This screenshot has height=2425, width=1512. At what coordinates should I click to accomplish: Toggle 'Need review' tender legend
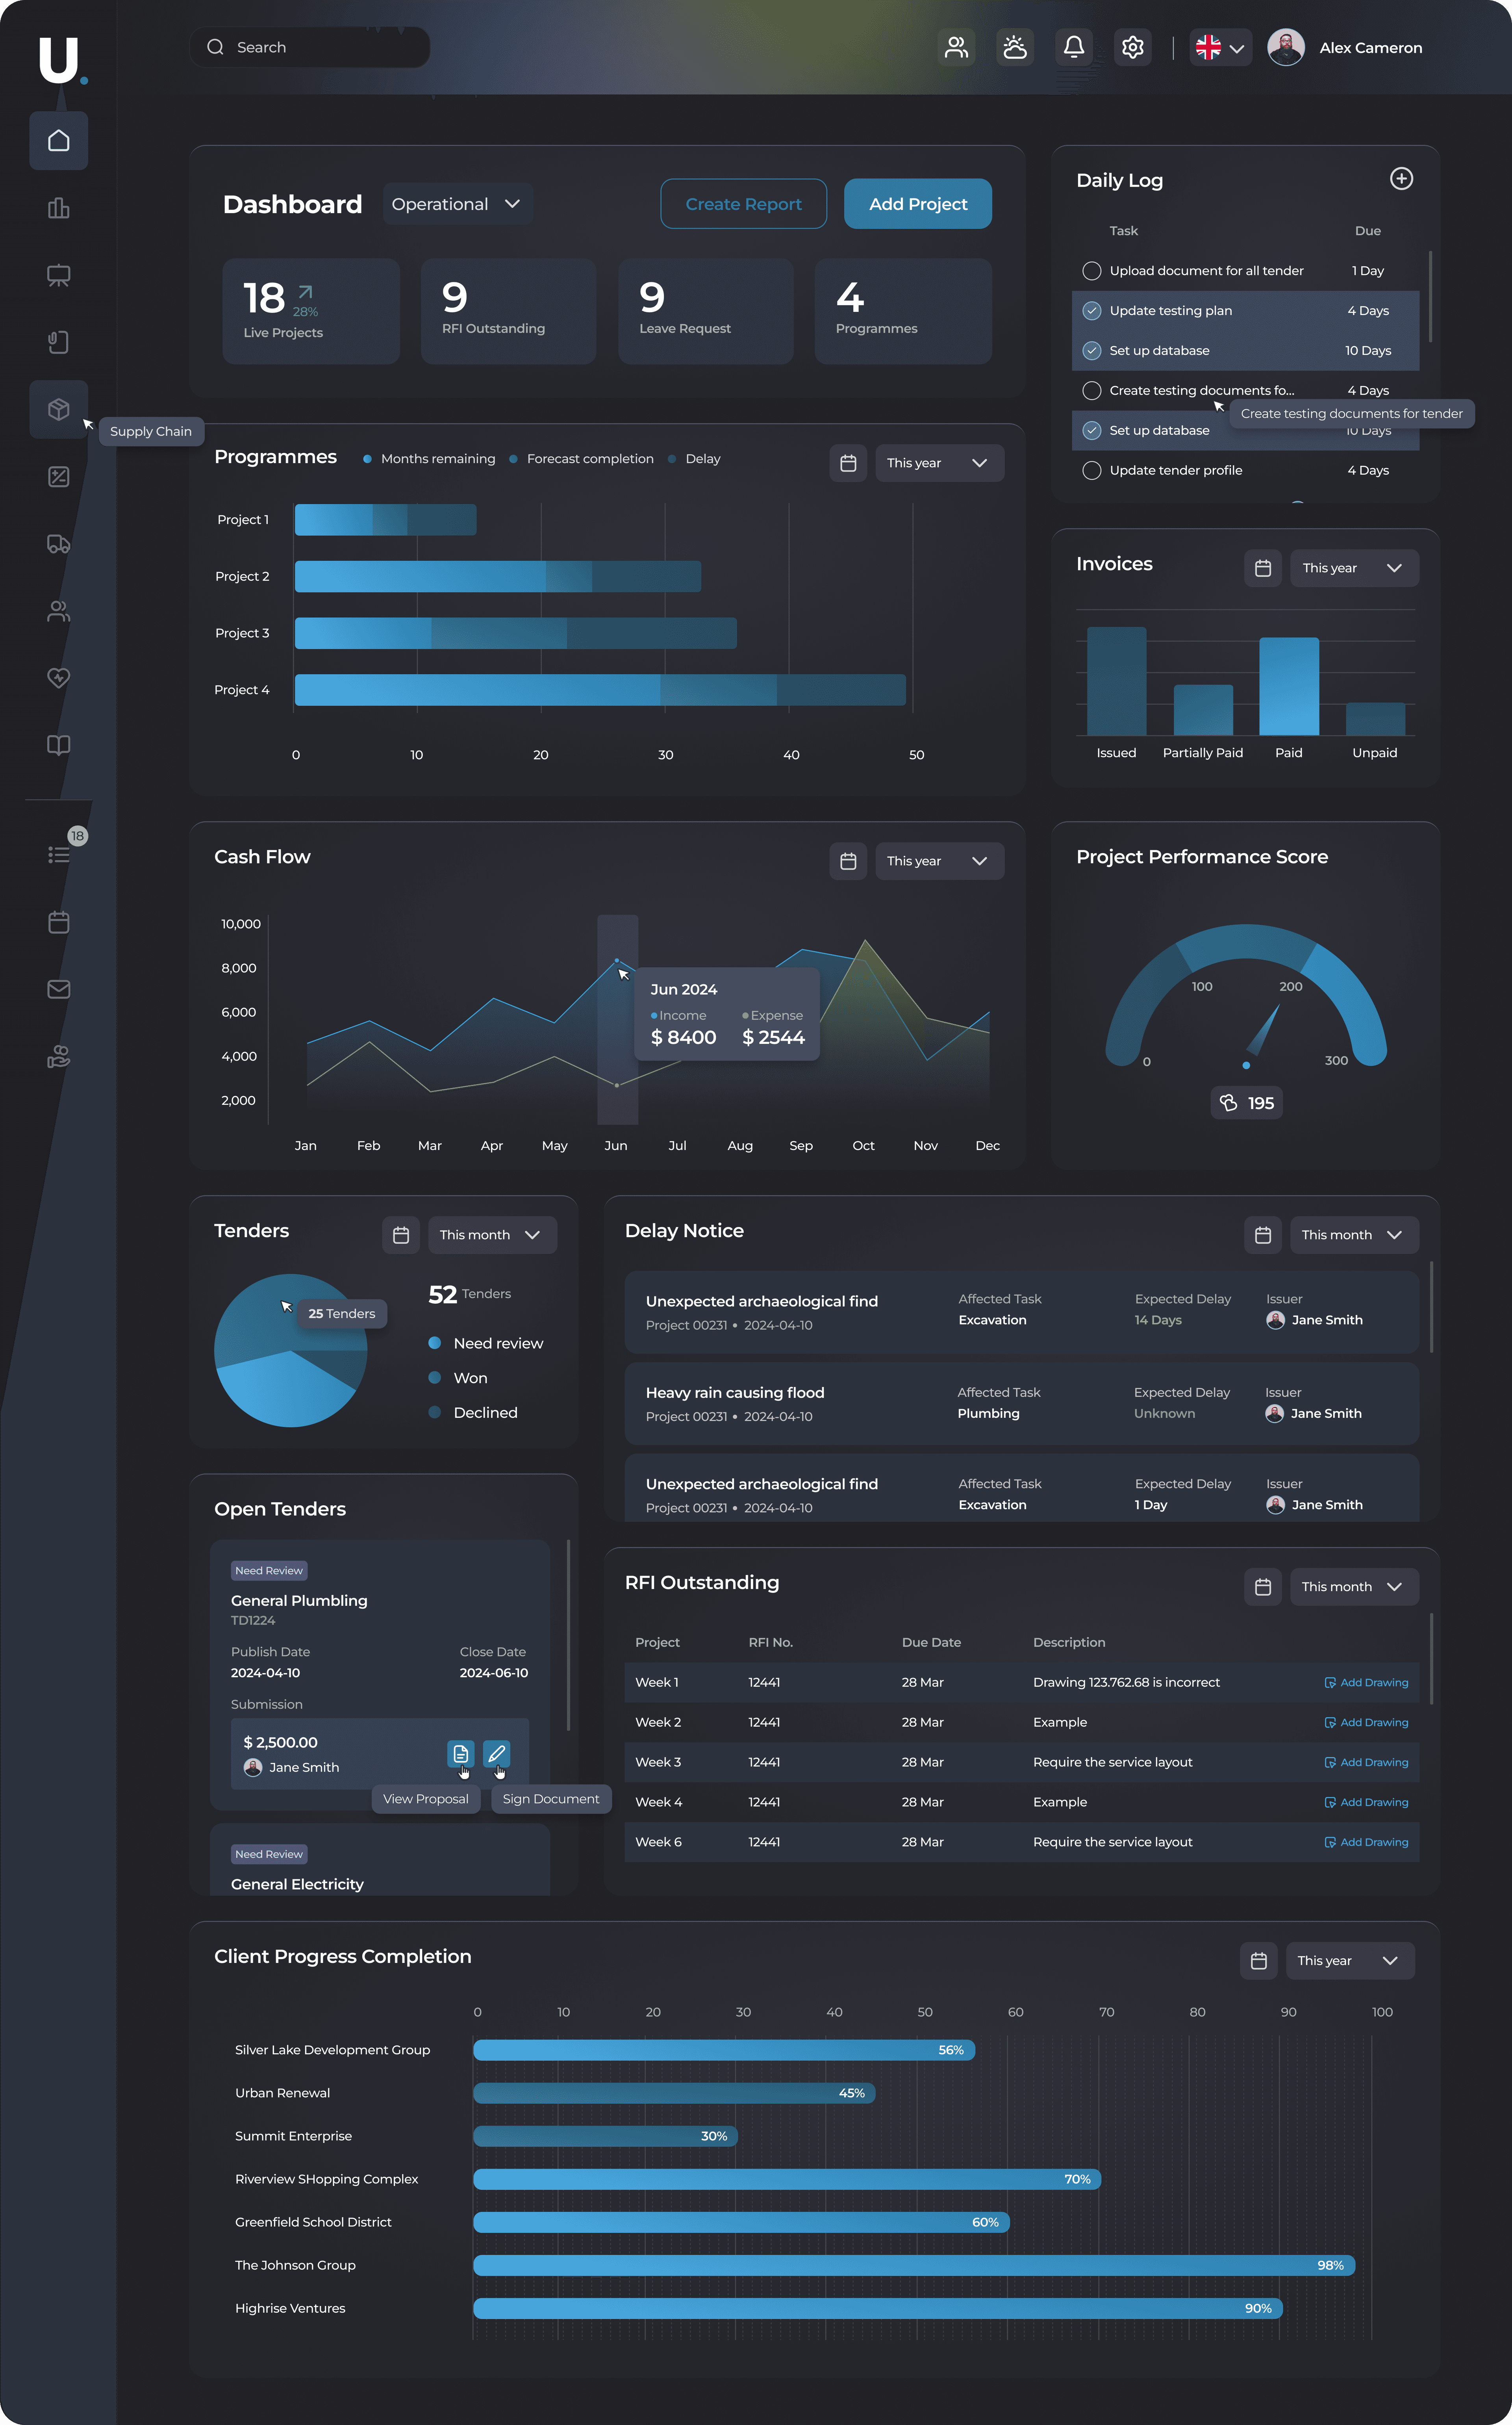486,1343
